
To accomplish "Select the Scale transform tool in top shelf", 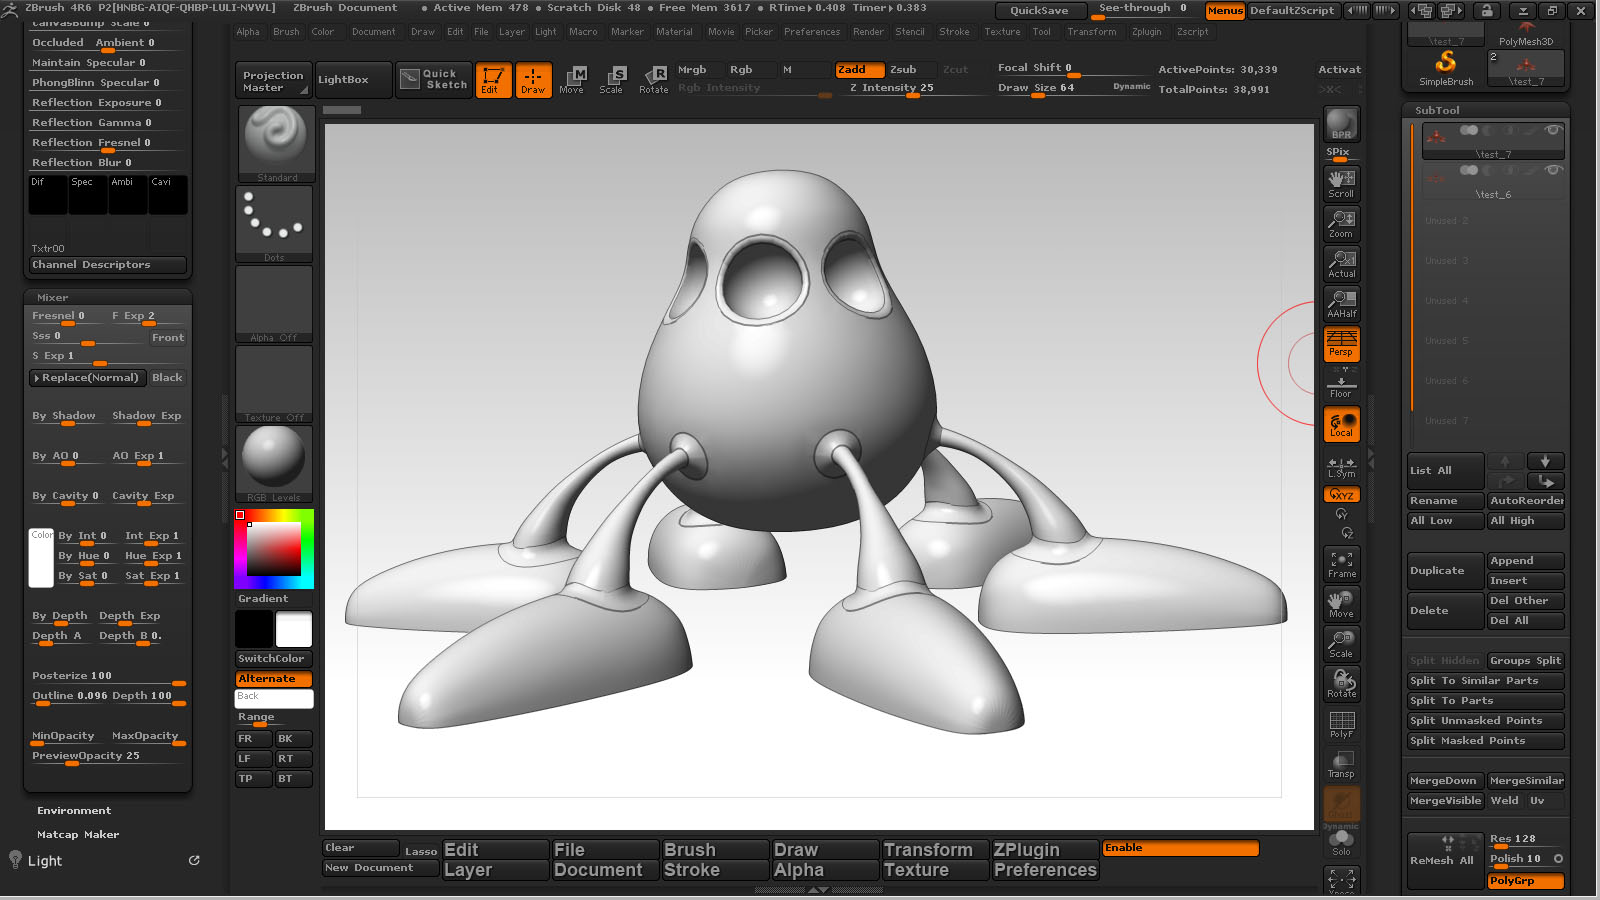I will coord(611,80).
